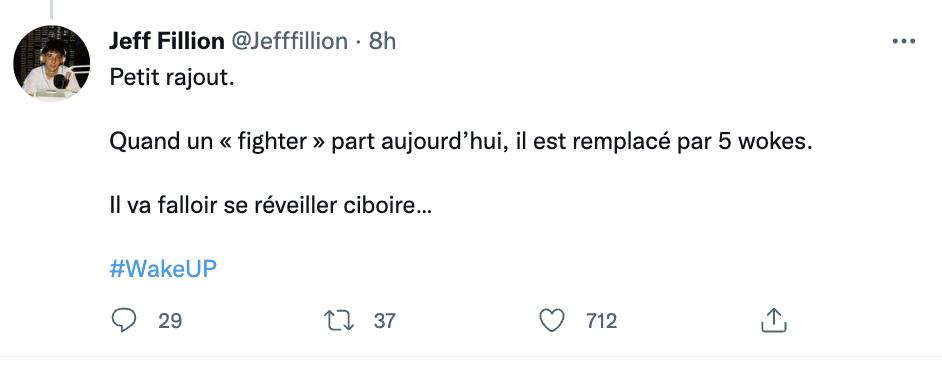This screenshot has height=366, width=942.
Task: Retweet using the arrows icon
Action: 339,320
